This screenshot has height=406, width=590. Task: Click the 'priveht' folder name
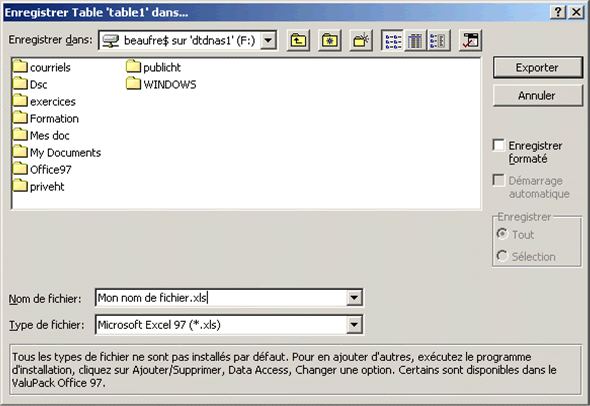(47, 187)
